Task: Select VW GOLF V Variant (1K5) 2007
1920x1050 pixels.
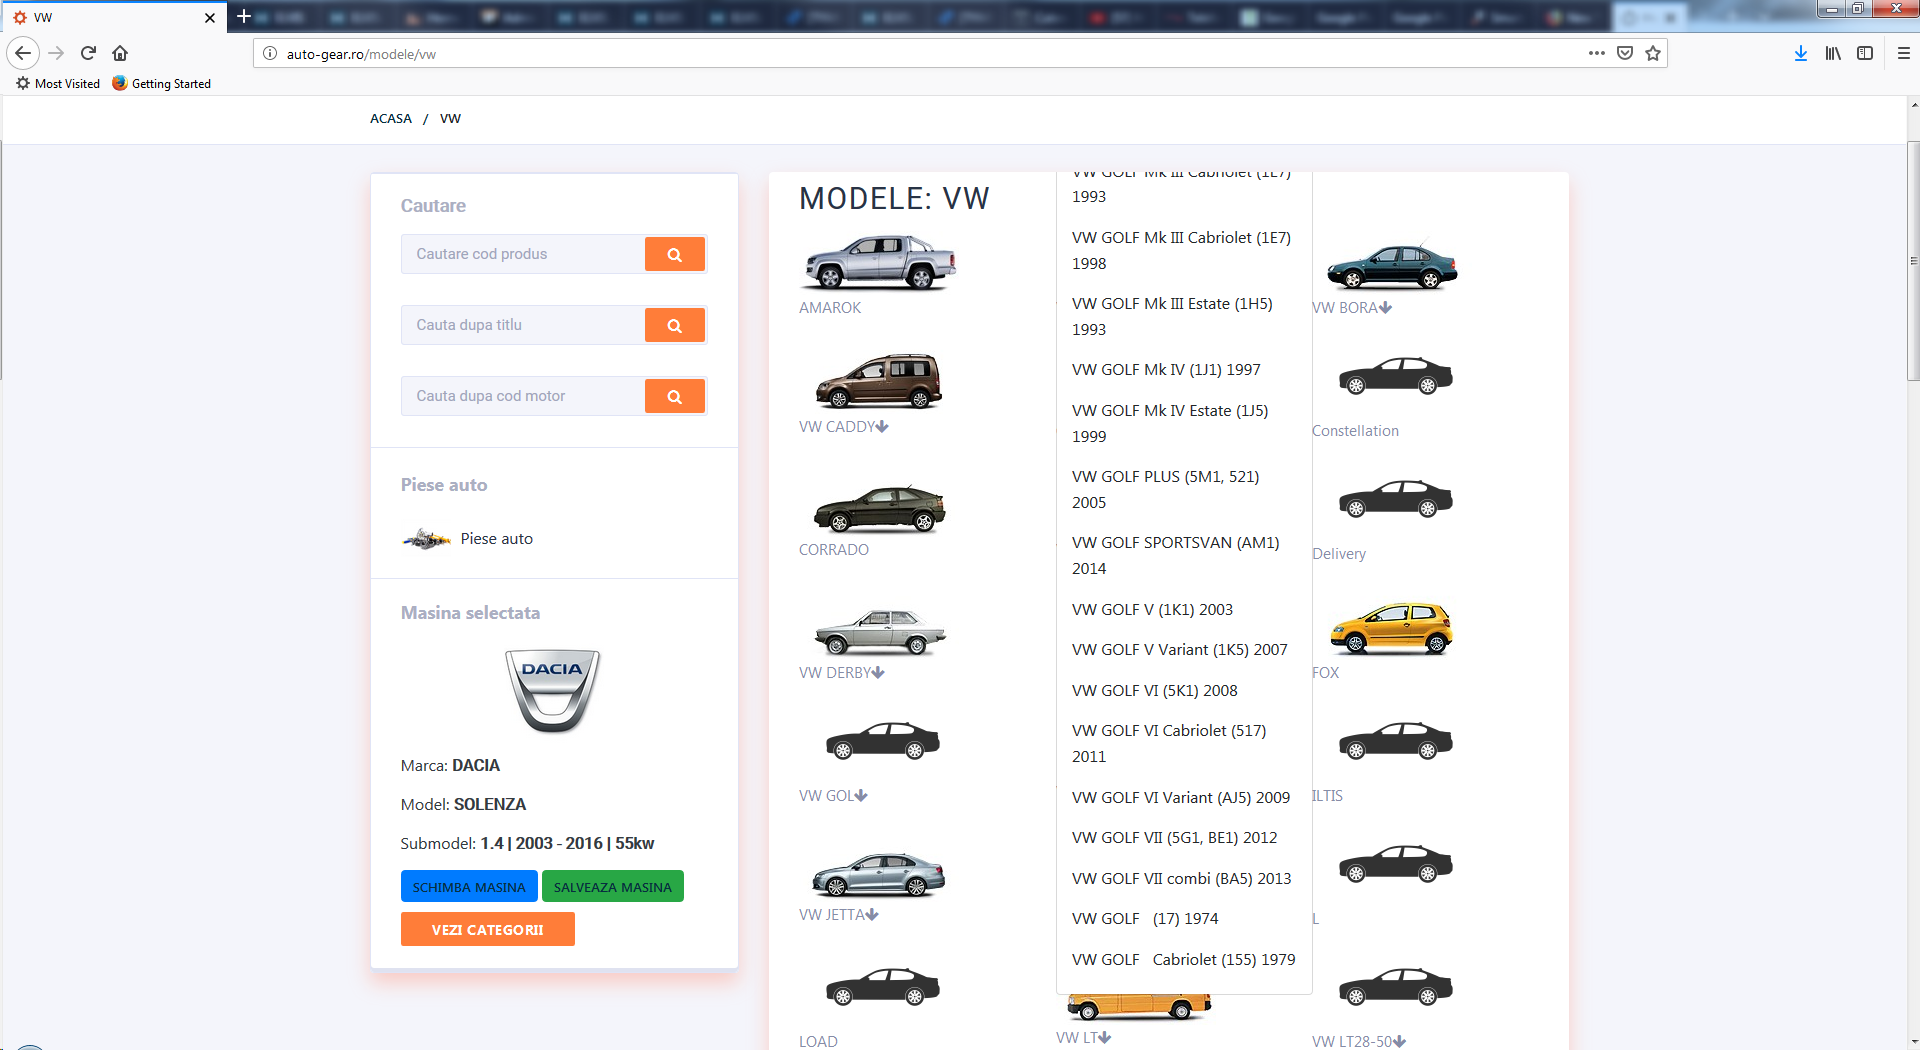Action: (x=1179, y=650)
